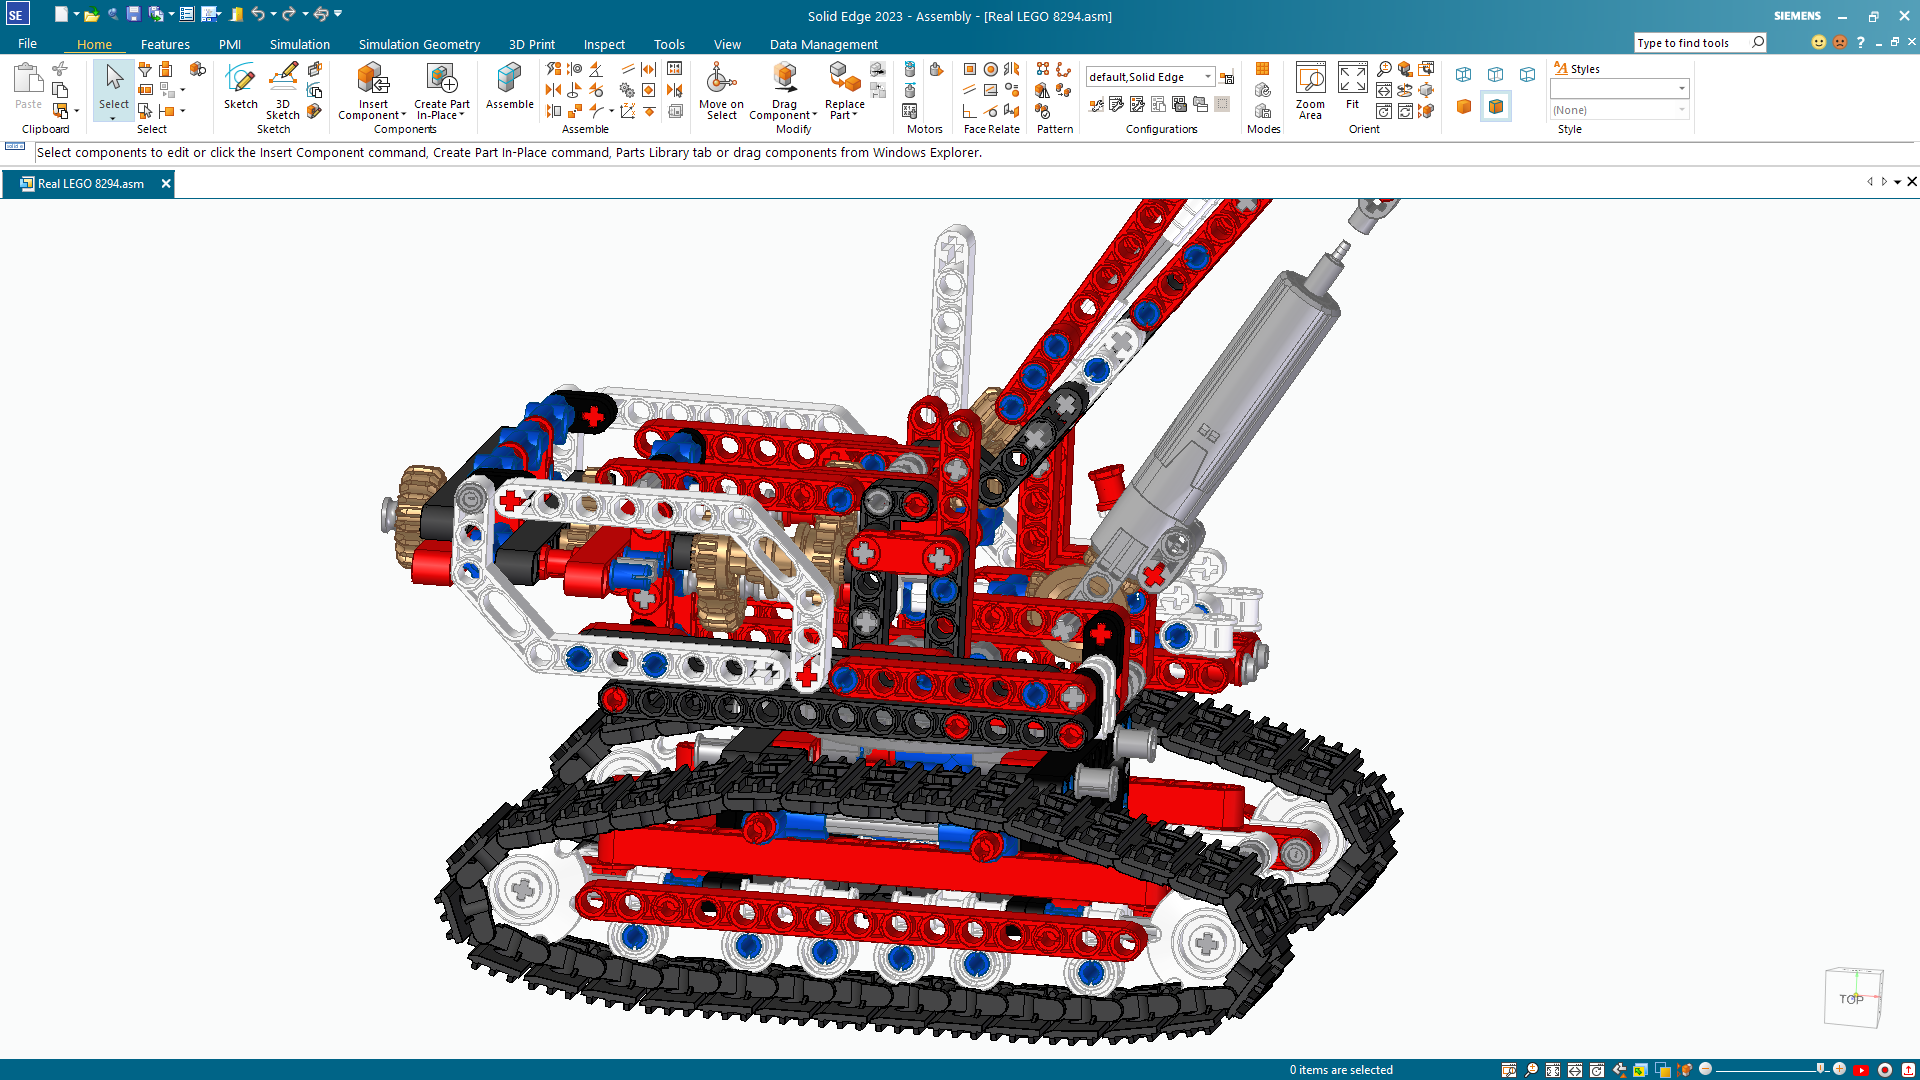Toggle the filter funnel icon in Select group
Image resolution: width=1920 pixels, height=1080 pixels.
pyautogui.click(x=145, y=68)
